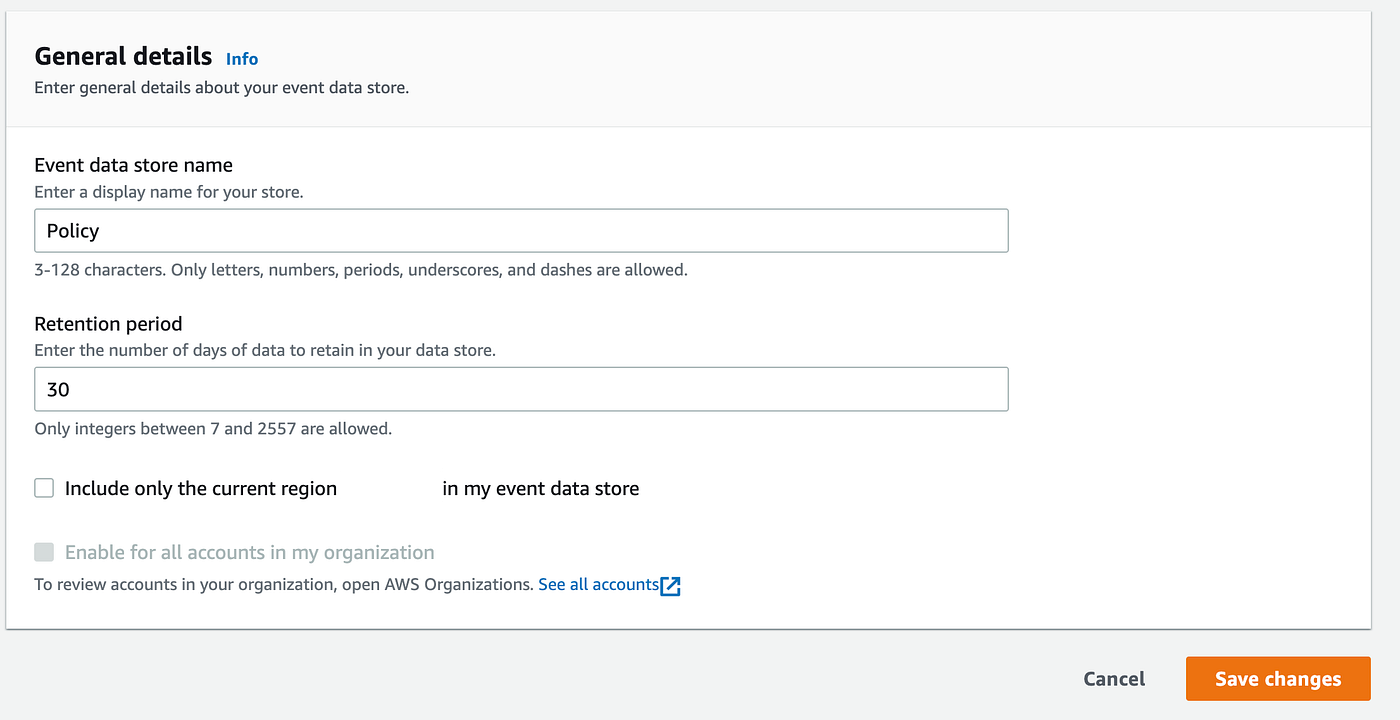
Task: Click the 'Enable for all accounts' label text
Action: click(x=249, y=553)
